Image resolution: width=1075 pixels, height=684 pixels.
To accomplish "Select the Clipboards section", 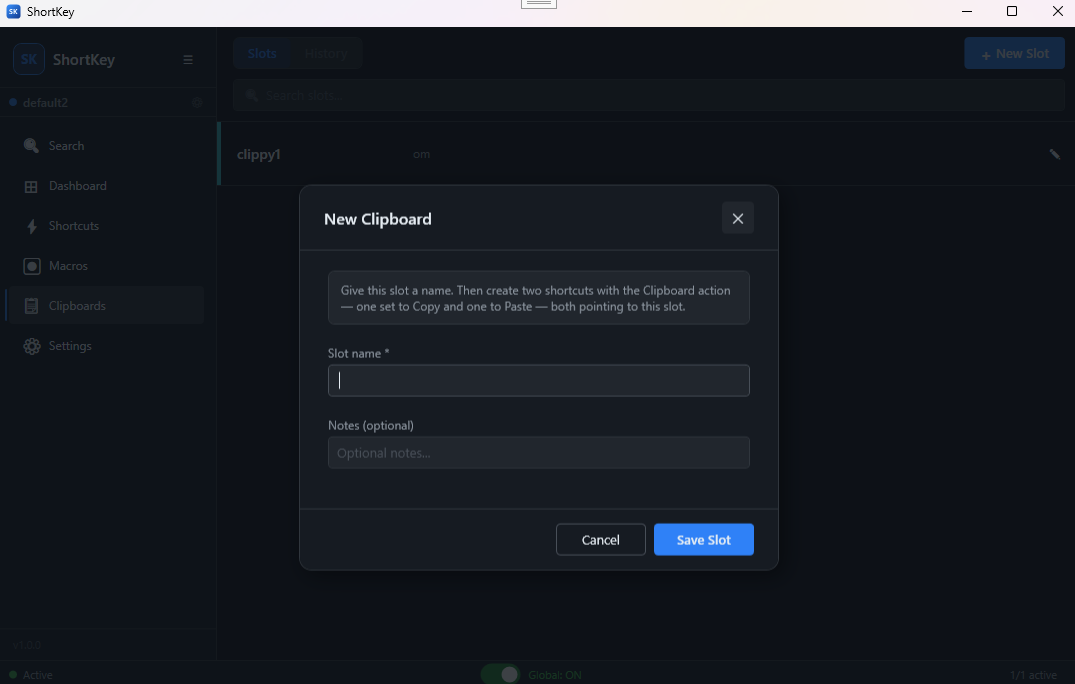I will point(79,305).
